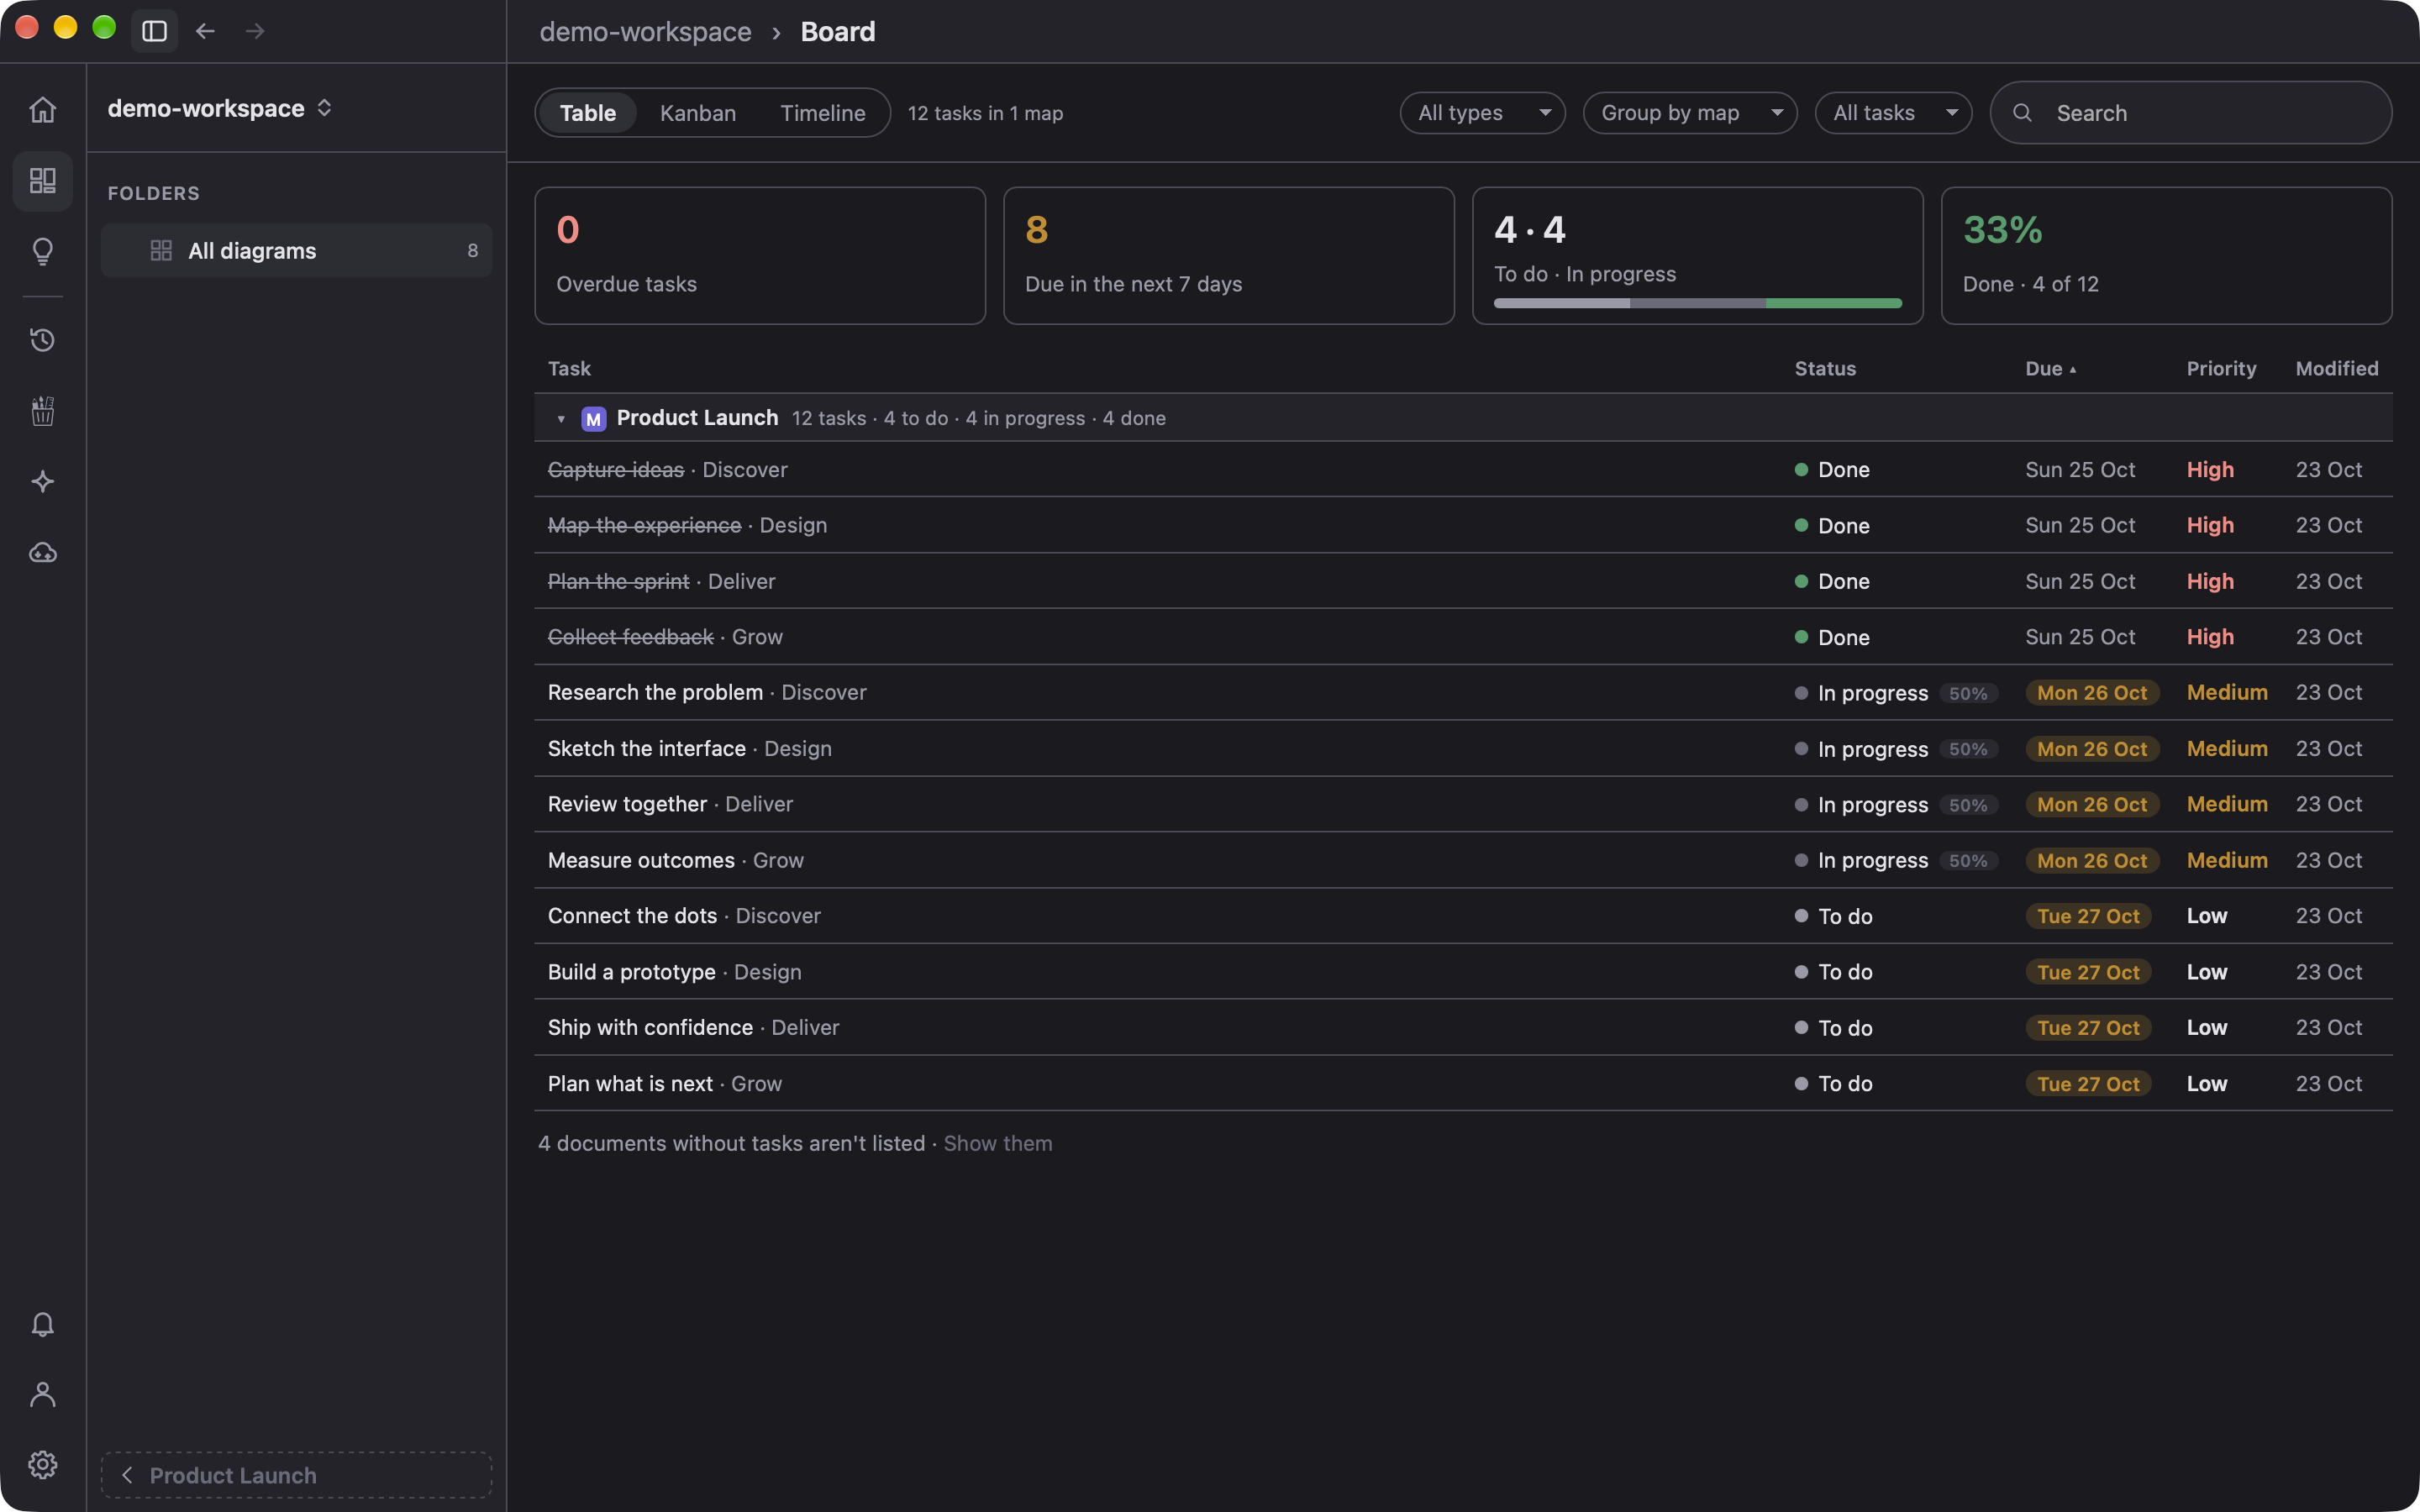This screenshot has height=1512, width=2420.
Task: Click 50% progress badge of Sketch the interface
Action: (x=1967, y=749)
